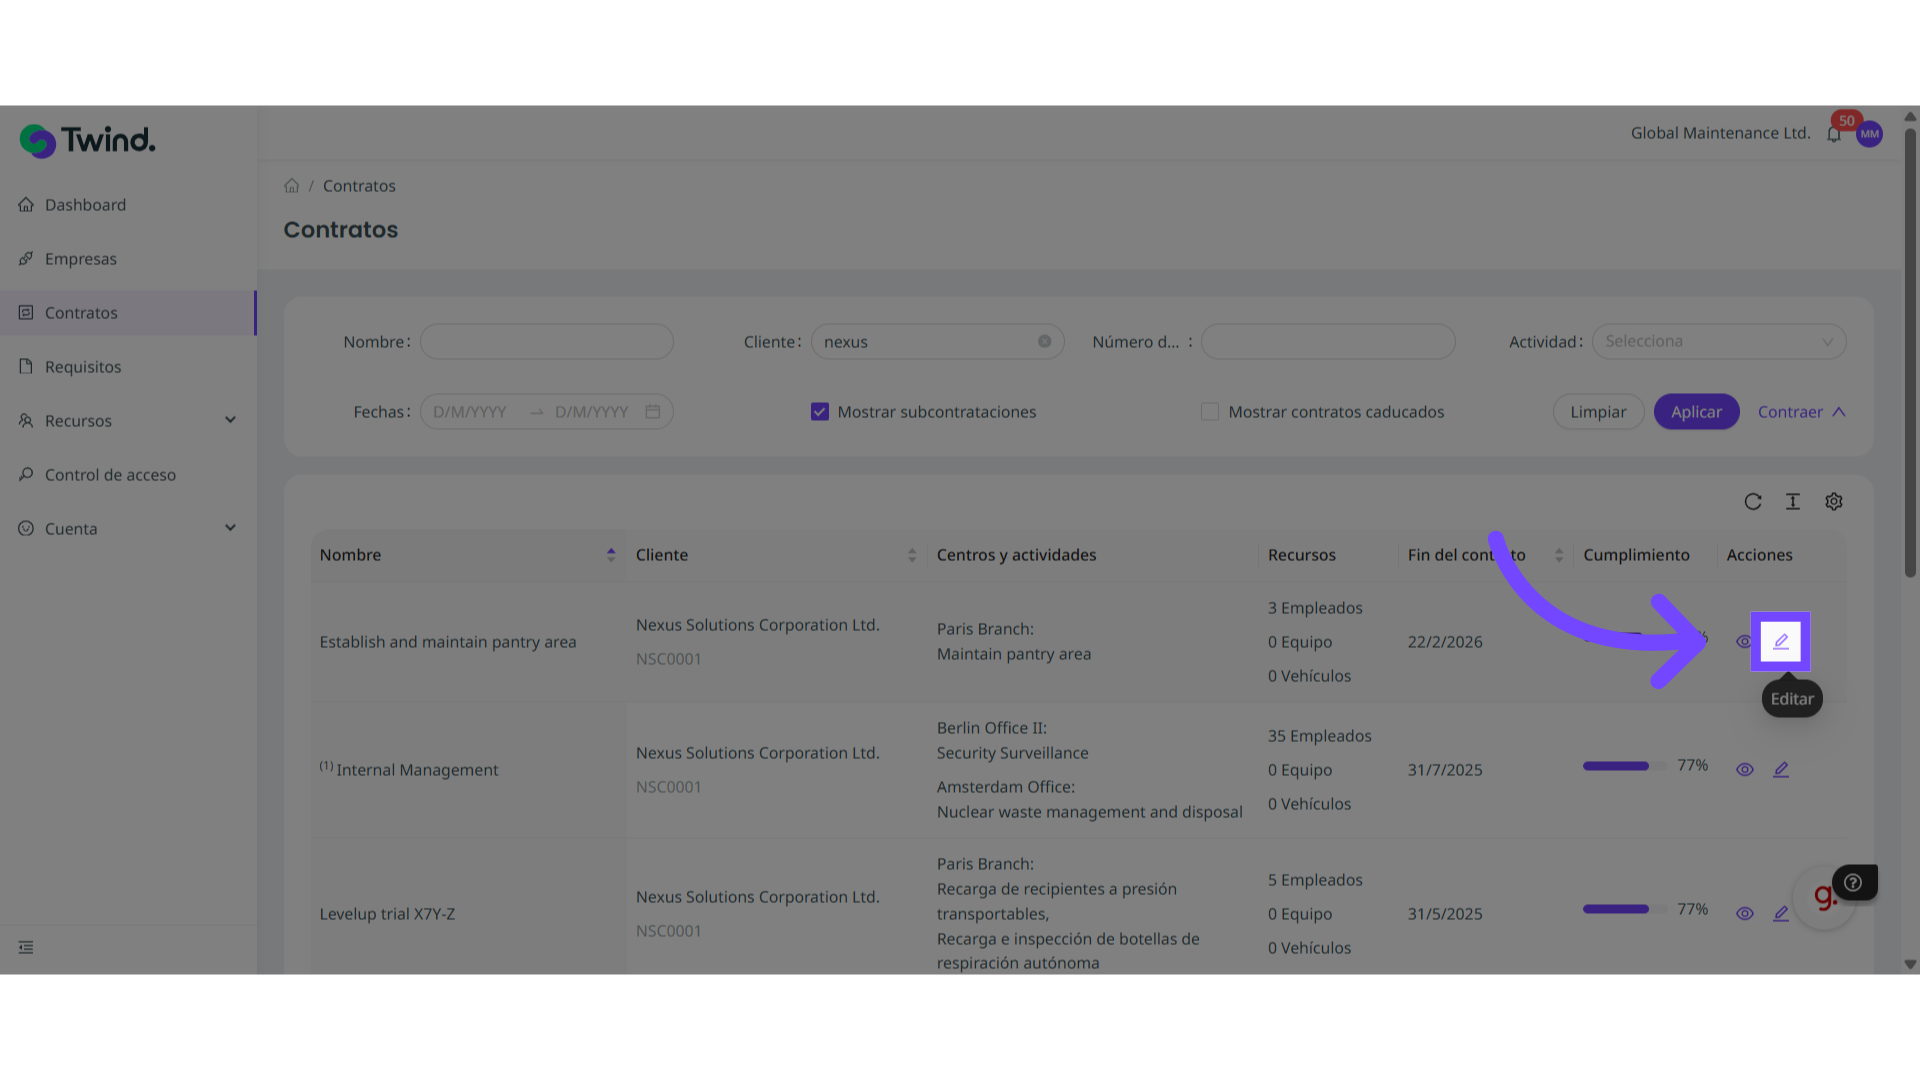The height and width of the screenshot is (1080, 1920).
Task: Click the row height adjust icon
Action: point(1792,502)
